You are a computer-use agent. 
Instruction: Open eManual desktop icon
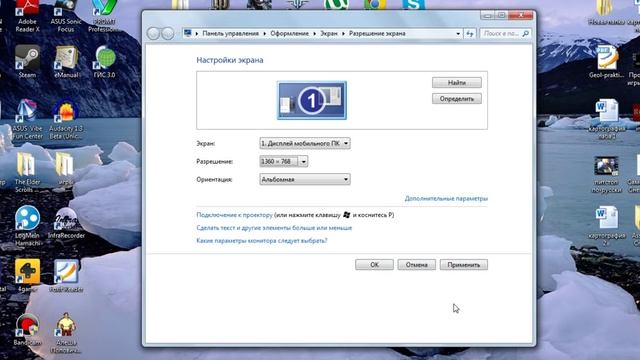pos(66,61)
